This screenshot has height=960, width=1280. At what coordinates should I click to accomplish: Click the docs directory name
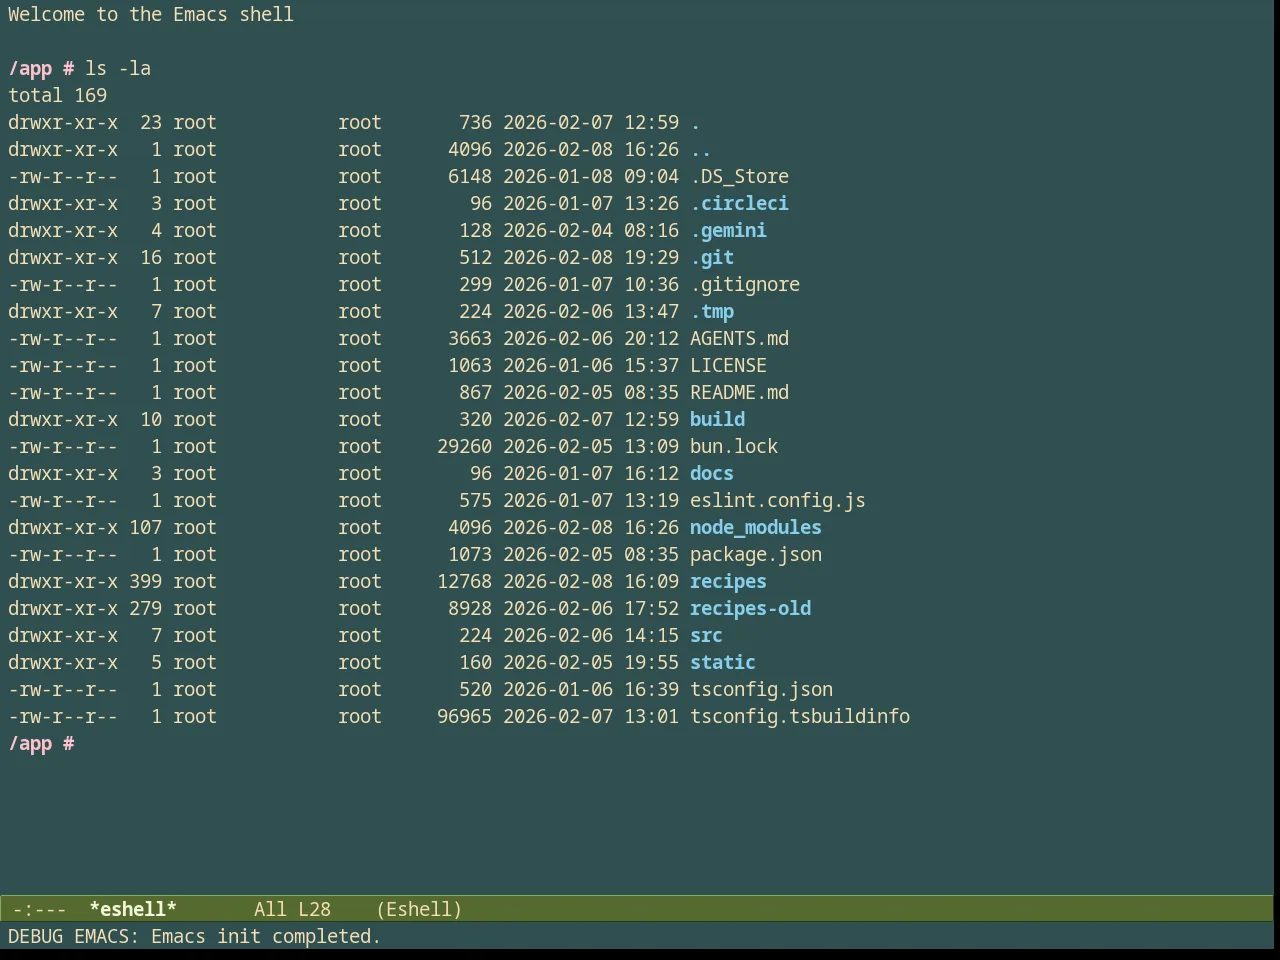[x=712, y=473]
